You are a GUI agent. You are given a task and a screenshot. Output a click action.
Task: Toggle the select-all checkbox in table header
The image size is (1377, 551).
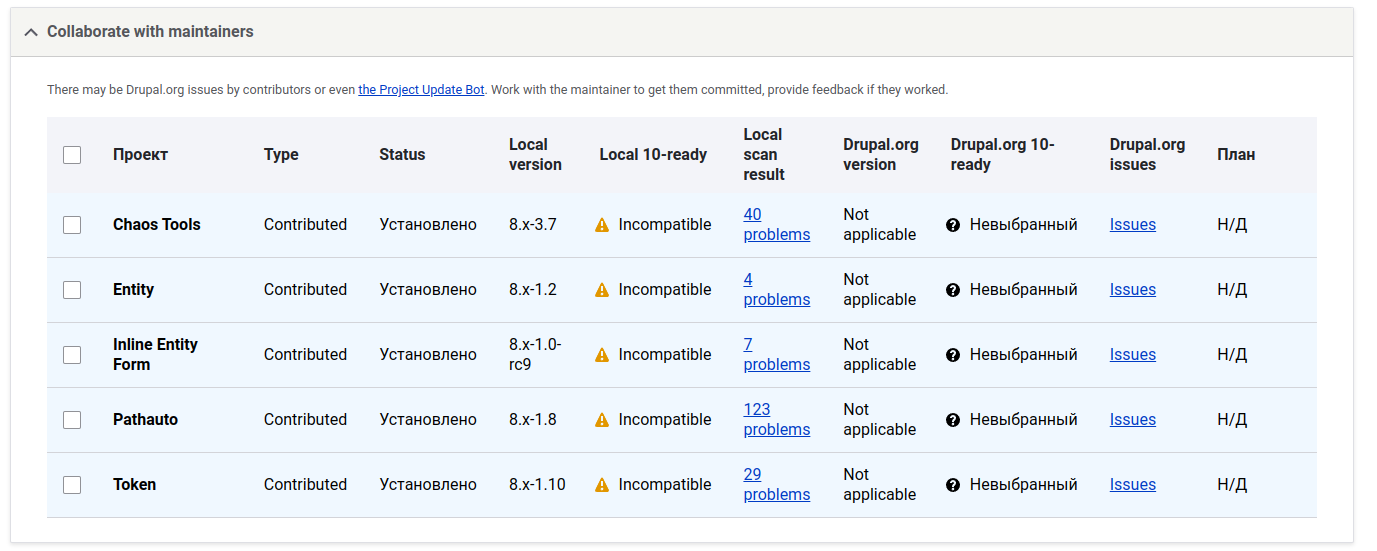point(72,155)
